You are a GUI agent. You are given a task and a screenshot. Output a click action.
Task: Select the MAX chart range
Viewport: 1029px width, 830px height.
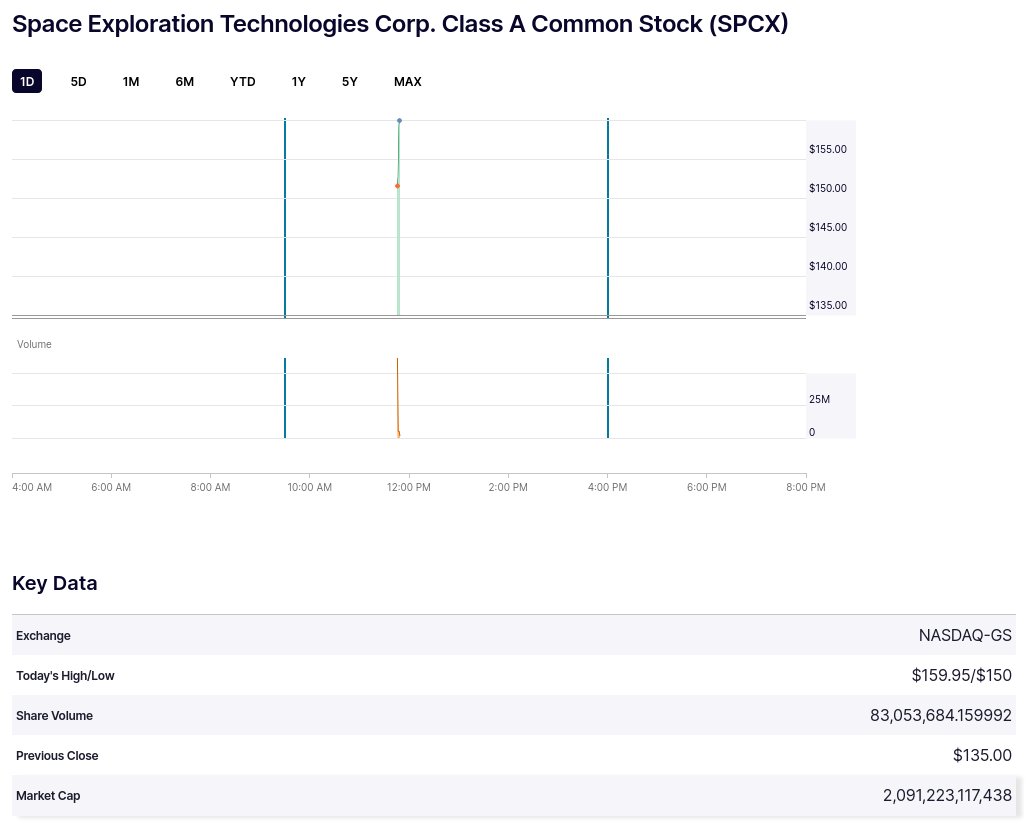408,81
